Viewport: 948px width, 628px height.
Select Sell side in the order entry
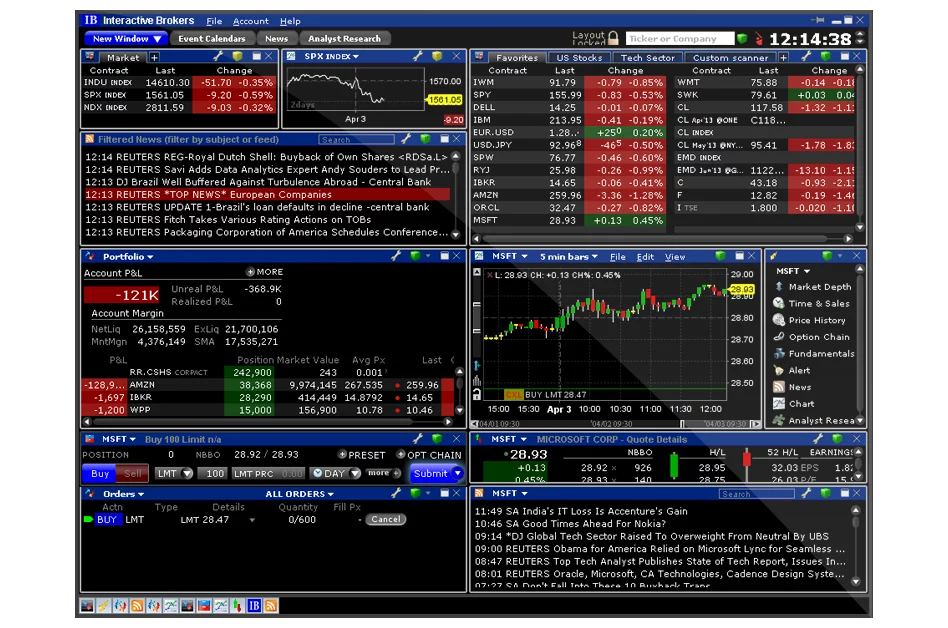(132, 474)
